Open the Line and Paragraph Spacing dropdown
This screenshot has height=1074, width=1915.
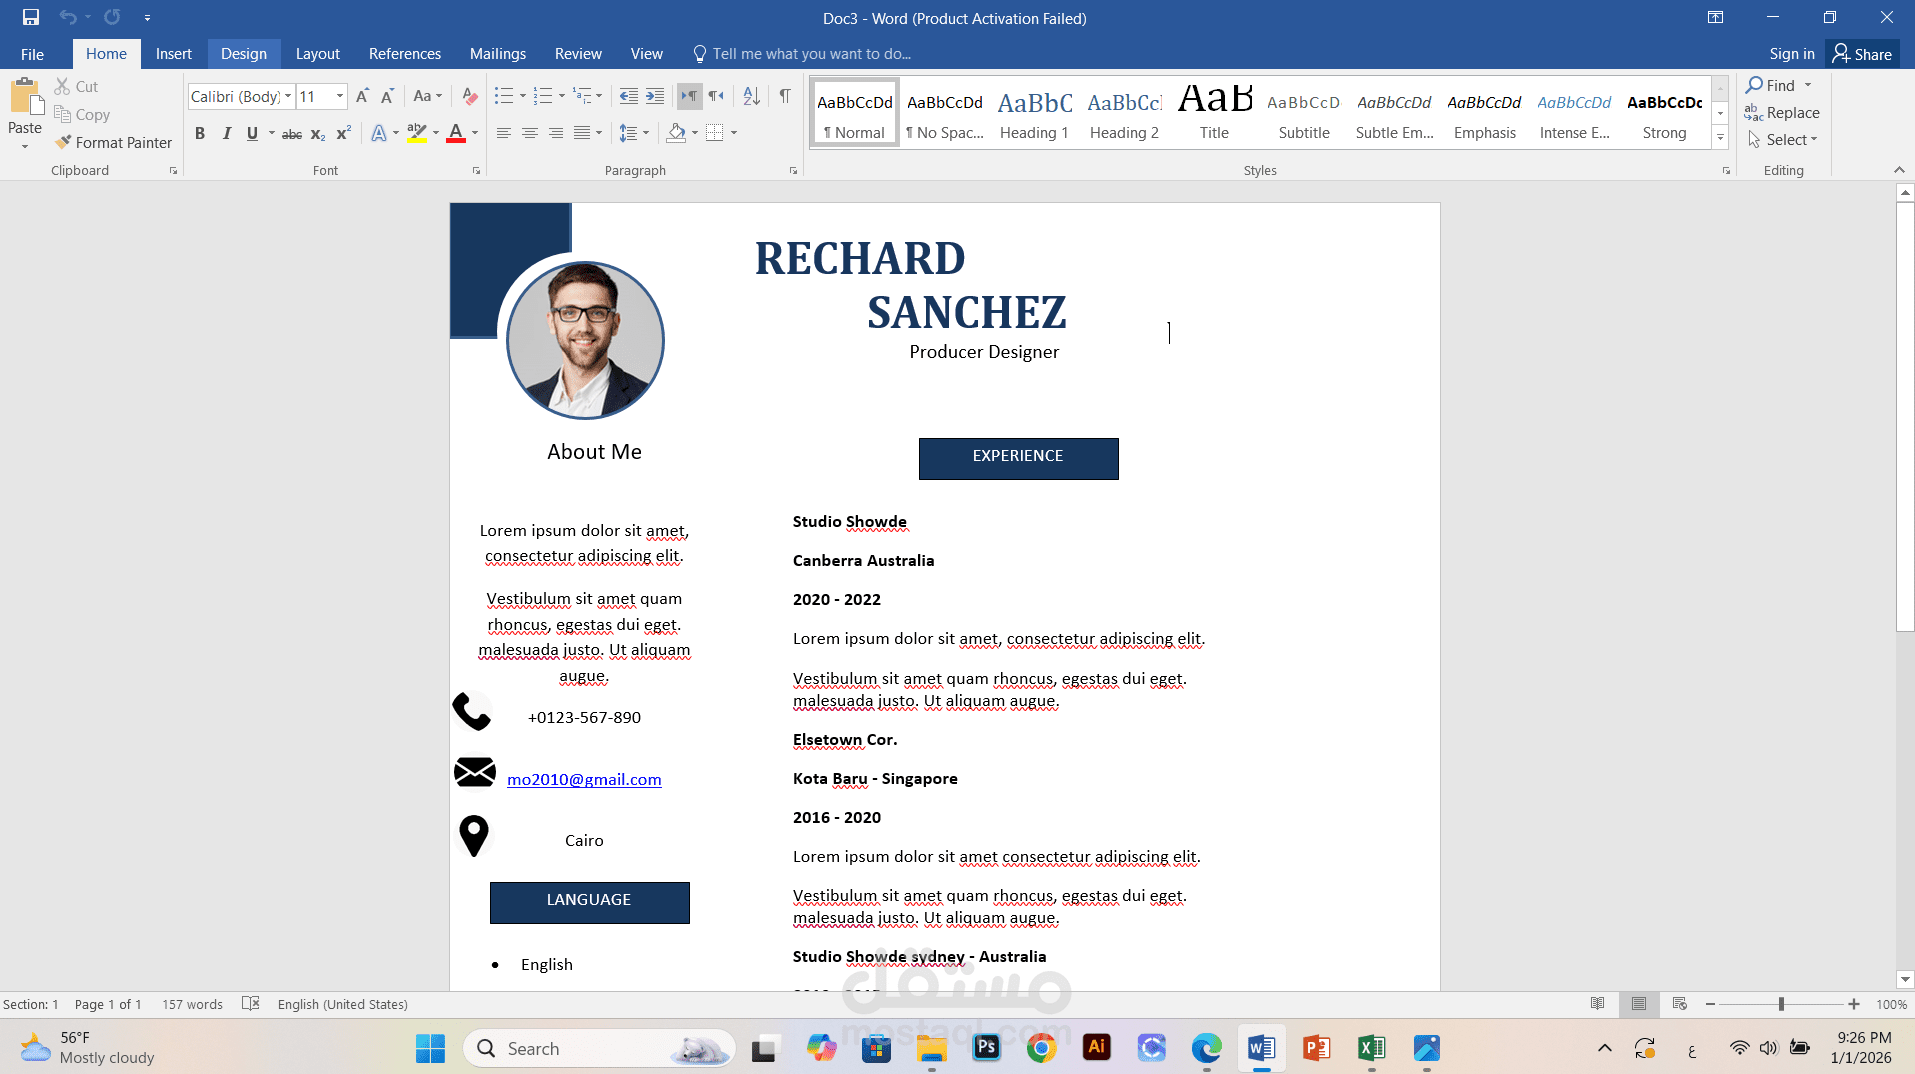point(634,132)
